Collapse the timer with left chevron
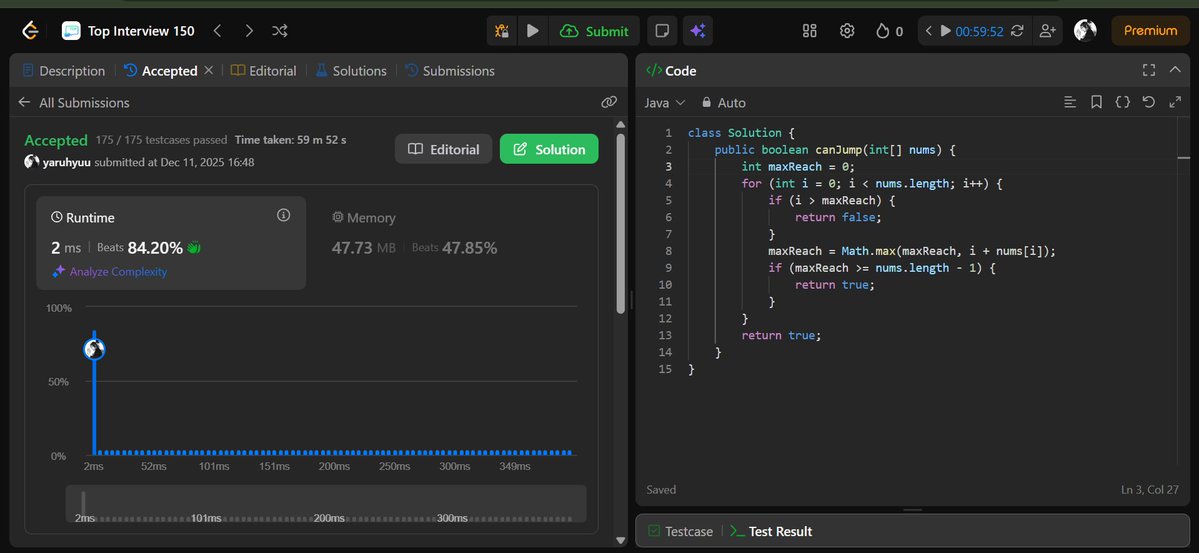Viewport: 1199px width, 553px height. coord(928,31)
